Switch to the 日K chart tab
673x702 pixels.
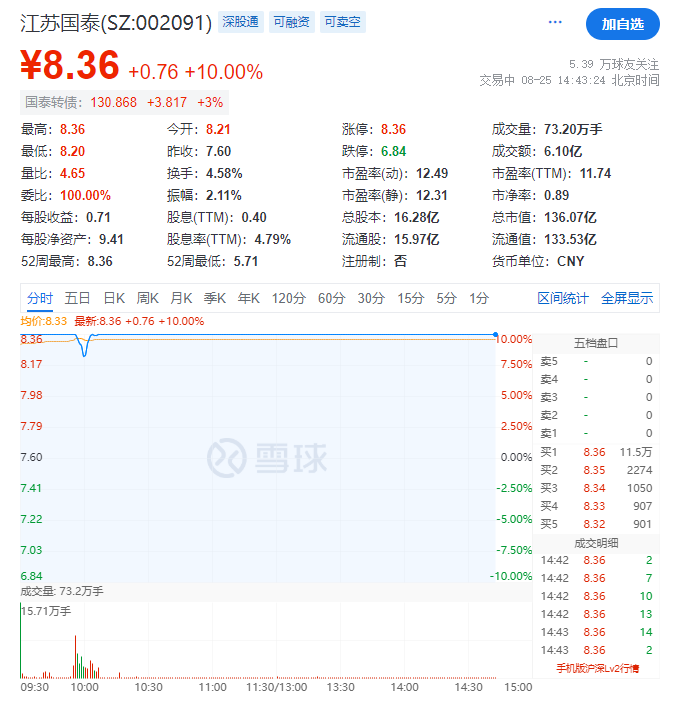114,298
